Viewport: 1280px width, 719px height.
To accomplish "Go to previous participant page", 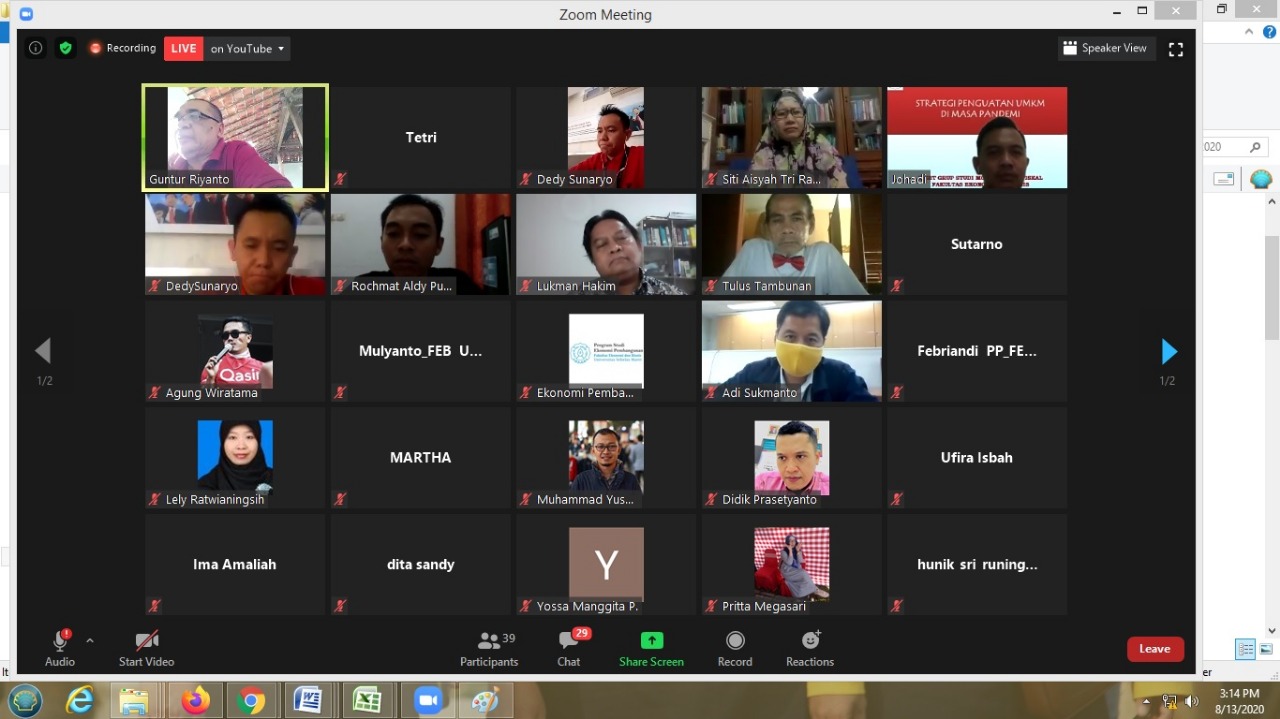I will point(43,350).
